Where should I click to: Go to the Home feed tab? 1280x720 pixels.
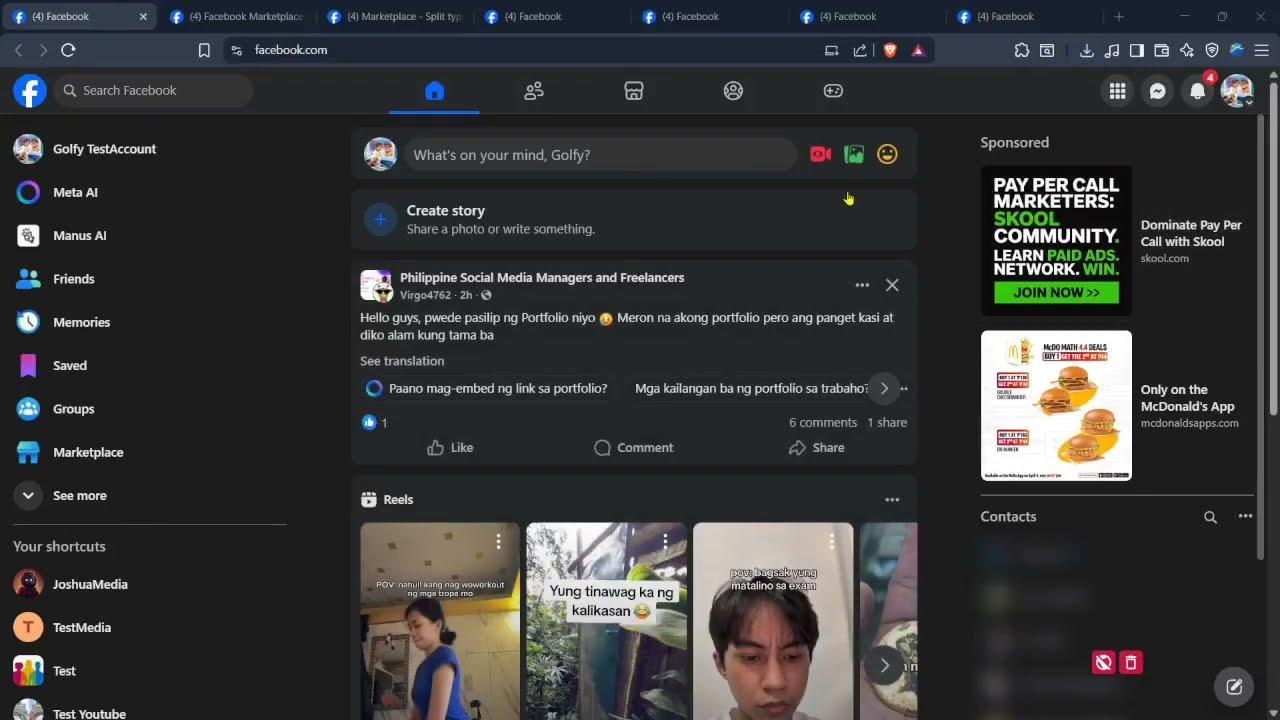coord(434,91)
